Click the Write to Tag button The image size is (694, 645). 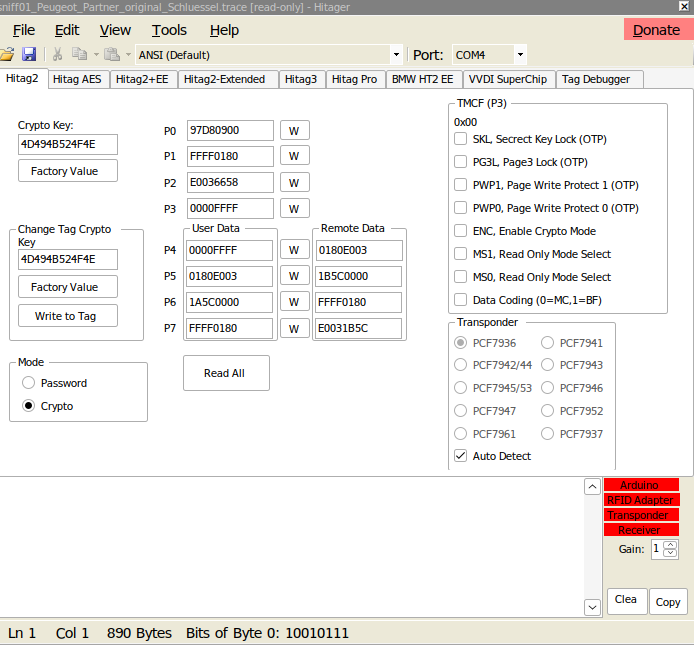click(66, 316)
